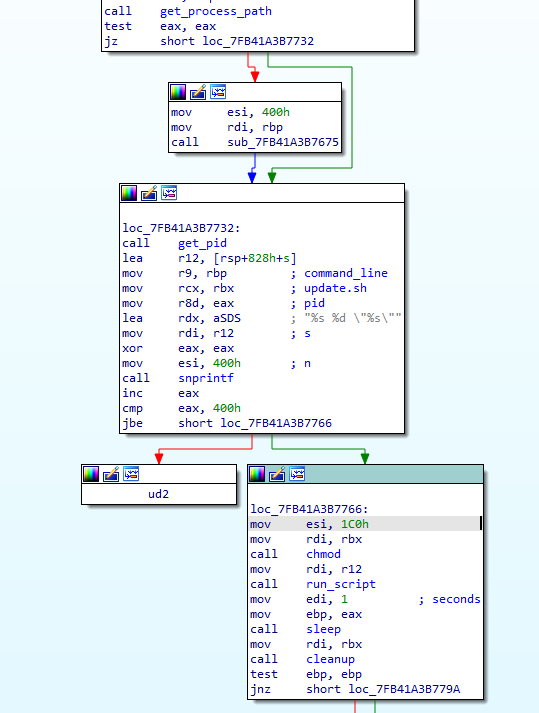Click the aSDS string reference
The width and height of the screenshot is (539, 713).
[x=227, y=318]
